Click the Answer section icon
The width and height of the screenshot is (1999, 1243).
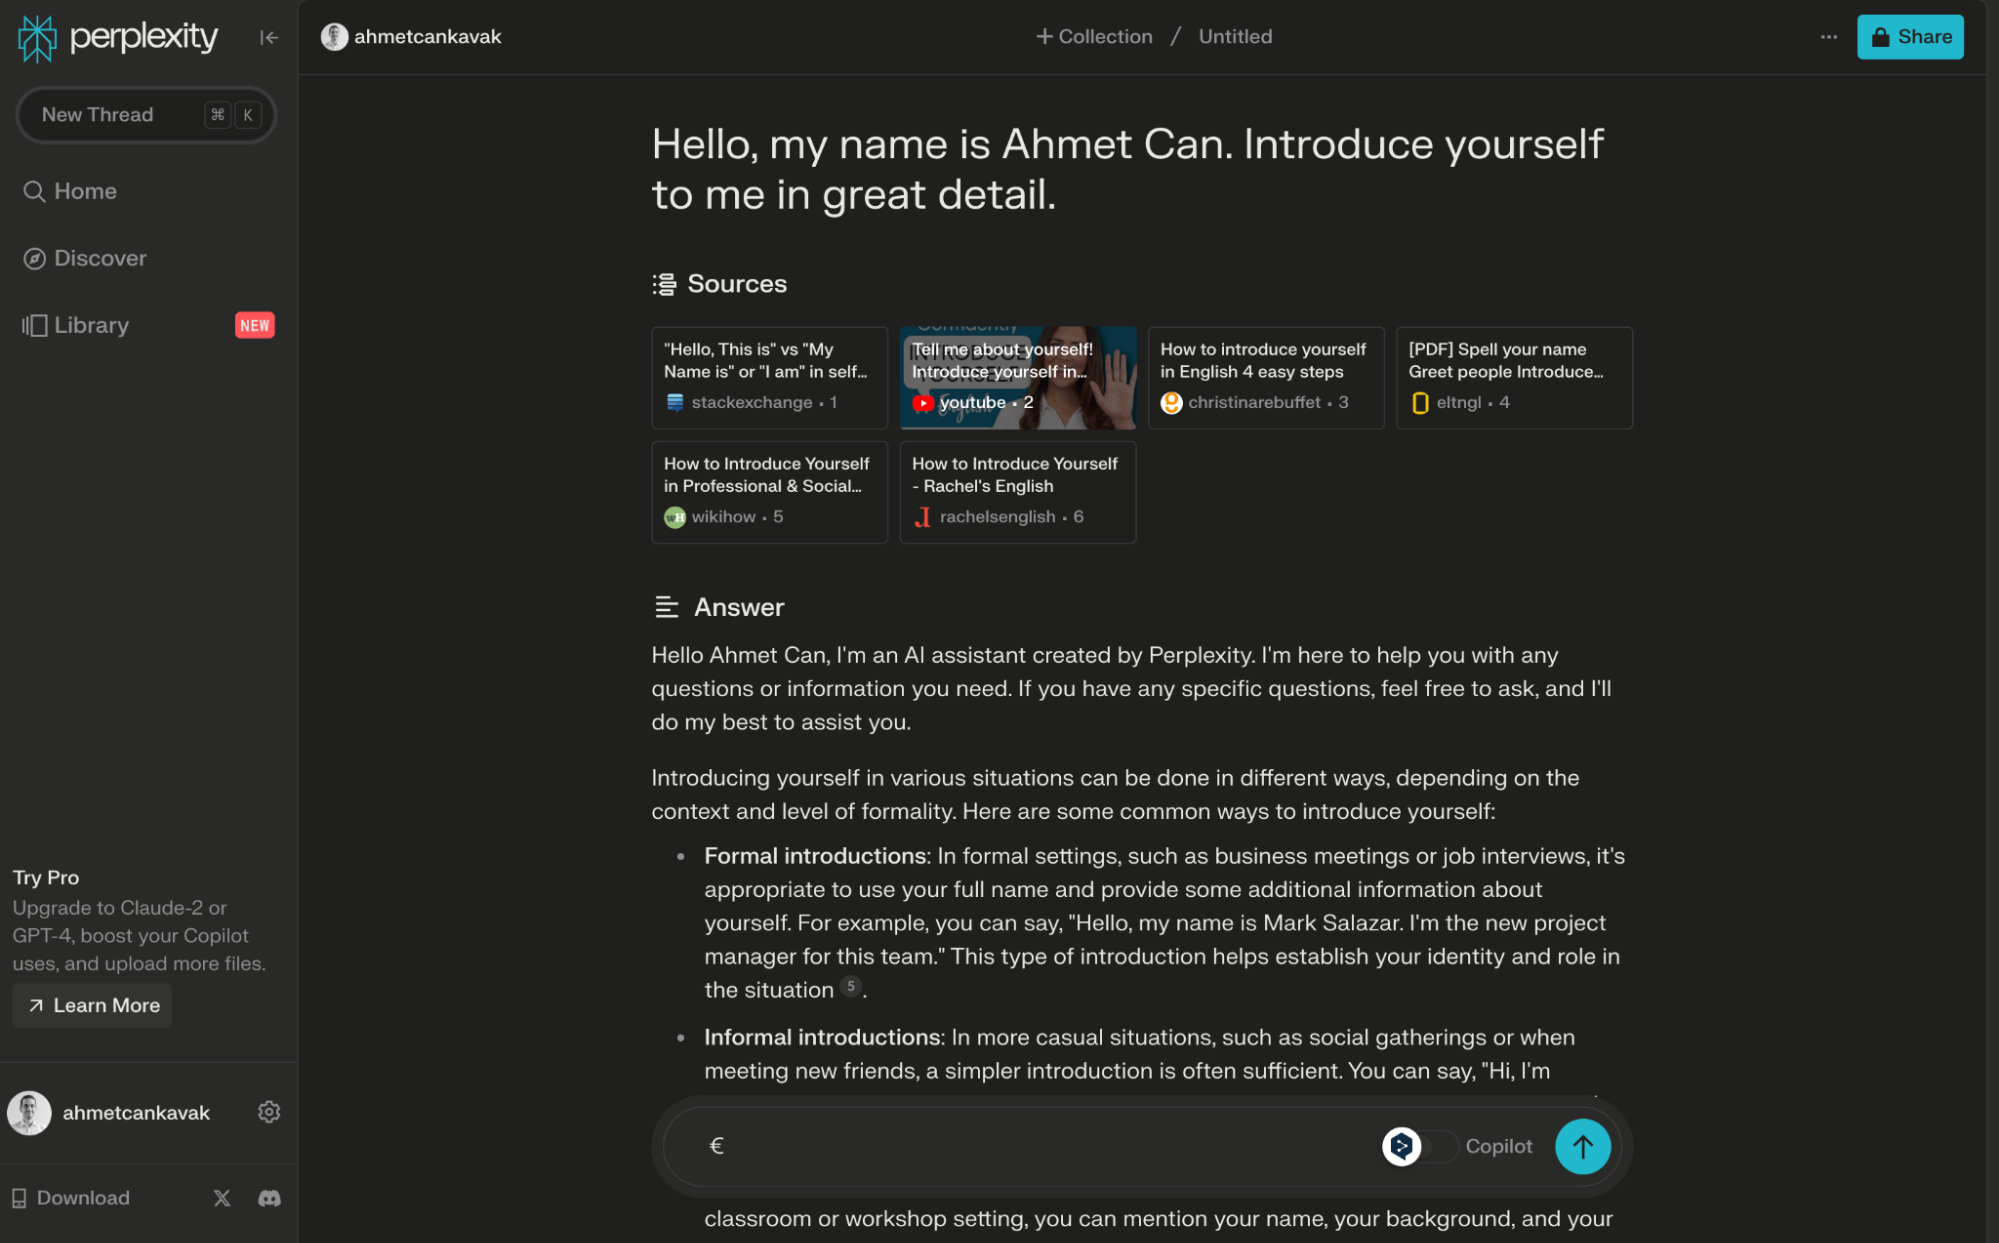pos(666,607)
